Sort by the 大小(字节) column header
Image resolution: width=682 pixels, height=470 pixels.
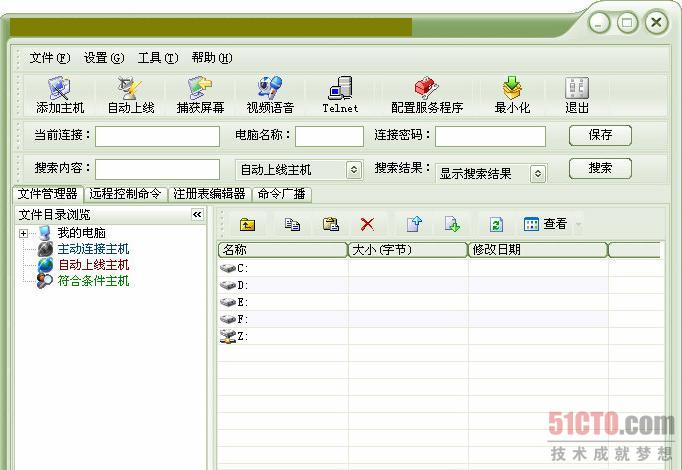point(408,250)
